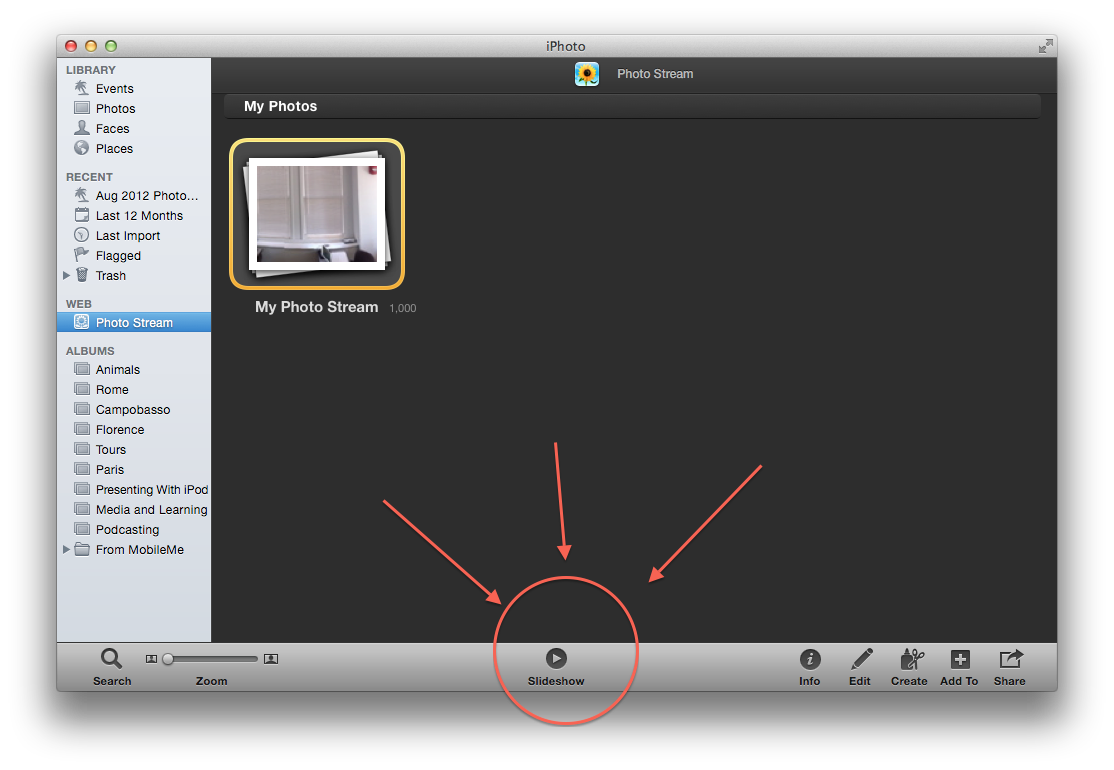Open the Search magnifier tool
Viewport: 1114px width, 770px height.
pos(112,658)
